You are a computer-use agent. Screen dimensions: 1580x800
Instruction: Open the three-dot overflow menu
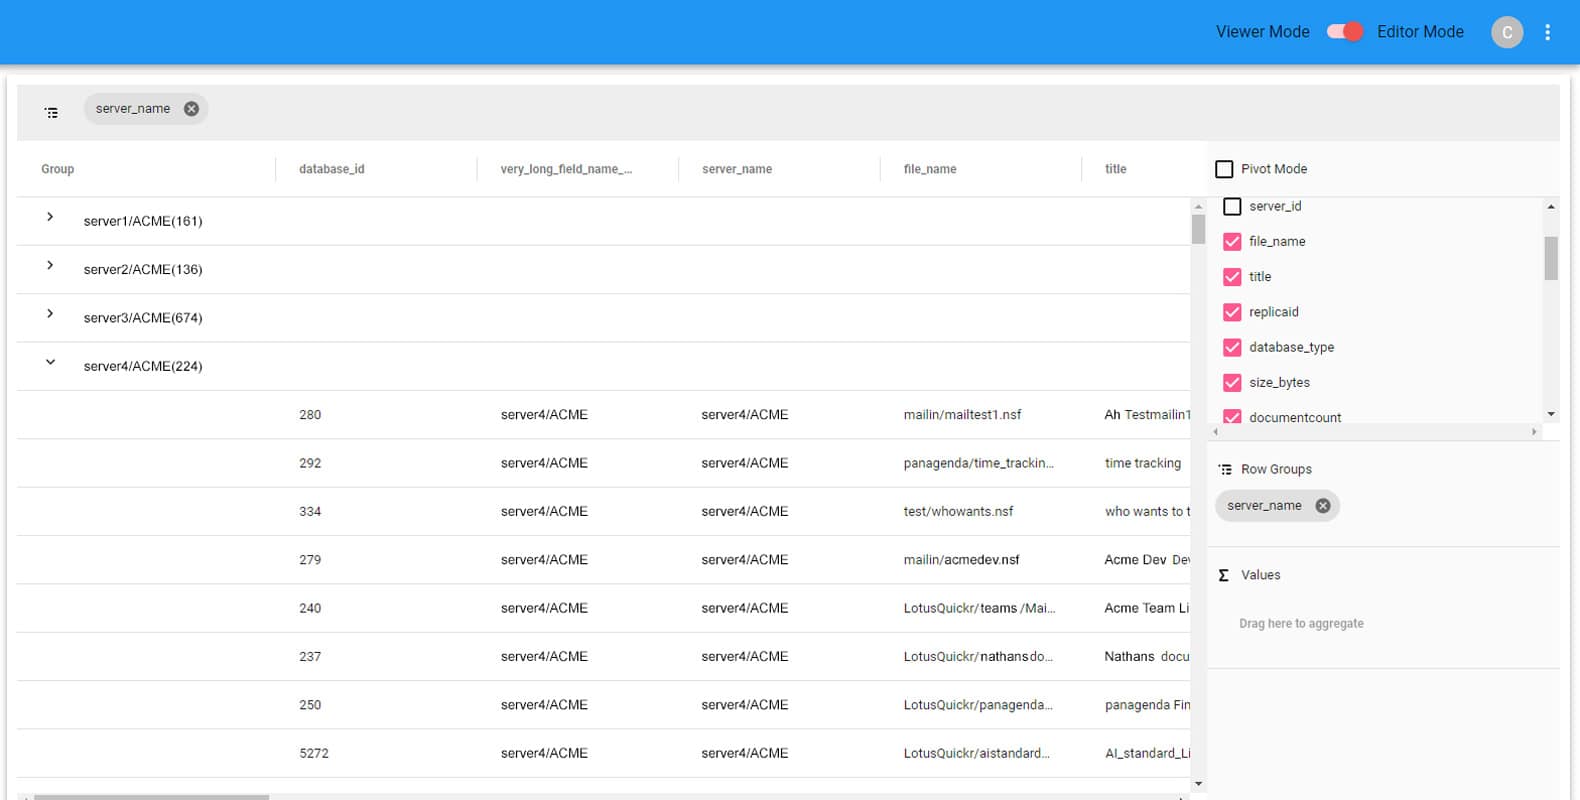1547,32
